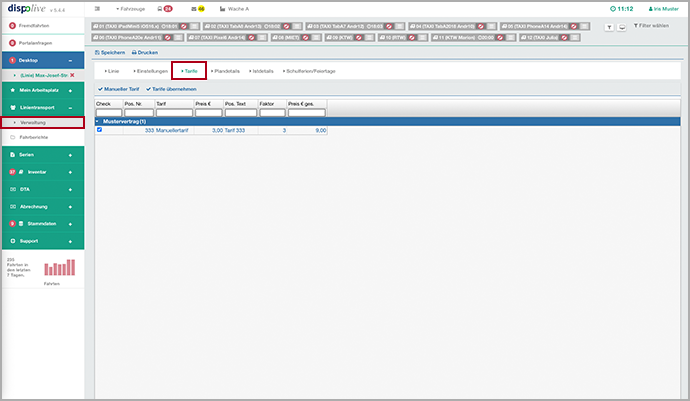Open the (Linie) Max-Josef-Str. desktop item
The width and height of the screenshot is (690, 401).
point(44,75)
